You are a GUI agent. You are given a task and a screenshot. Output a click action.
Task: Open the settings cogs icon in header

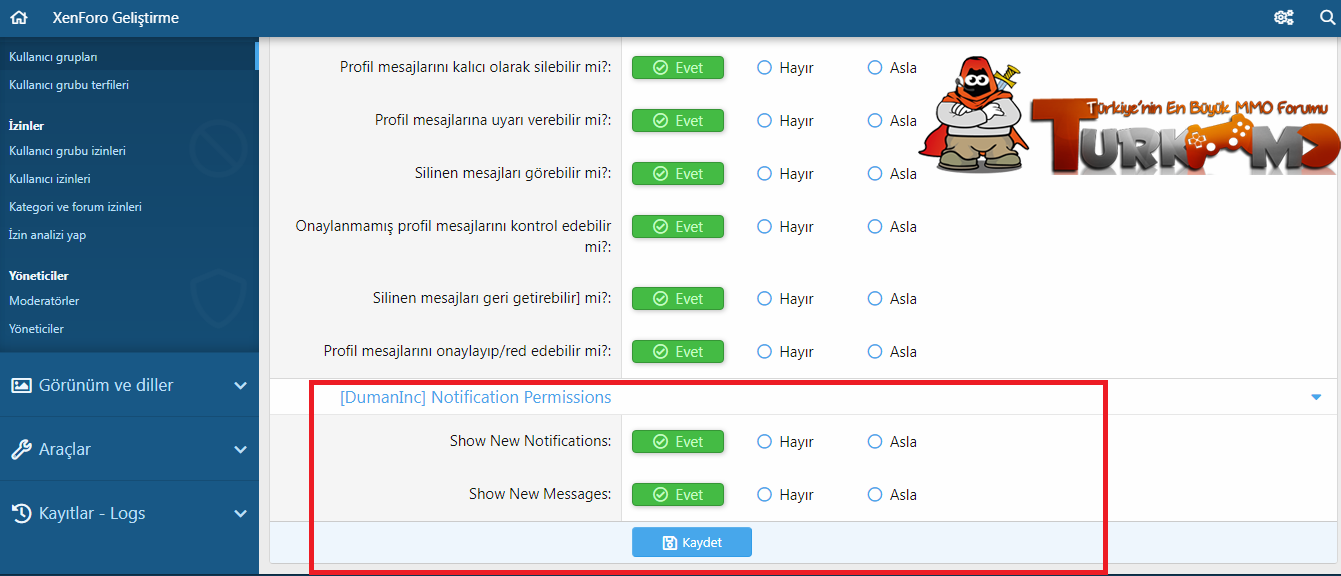pyautogui.click(x=1284, y=18)
